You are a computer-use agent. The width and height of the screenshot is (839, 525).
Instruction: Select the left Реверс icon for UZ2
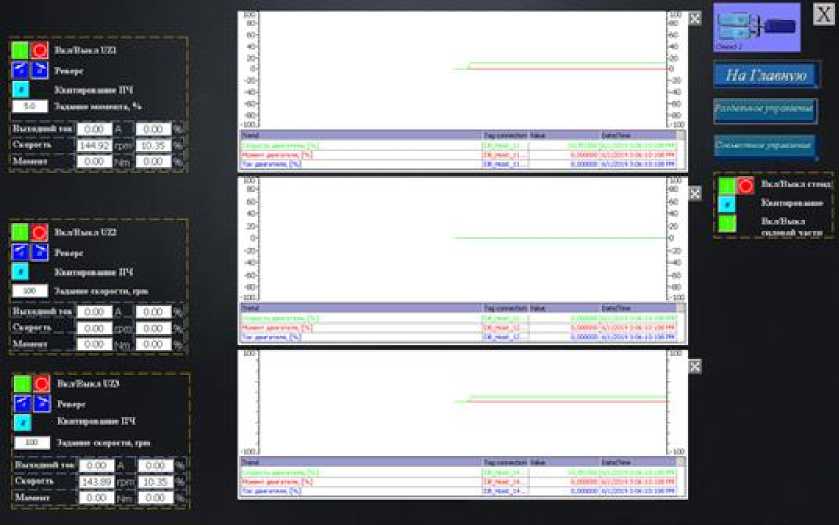[x=20, y=252]
